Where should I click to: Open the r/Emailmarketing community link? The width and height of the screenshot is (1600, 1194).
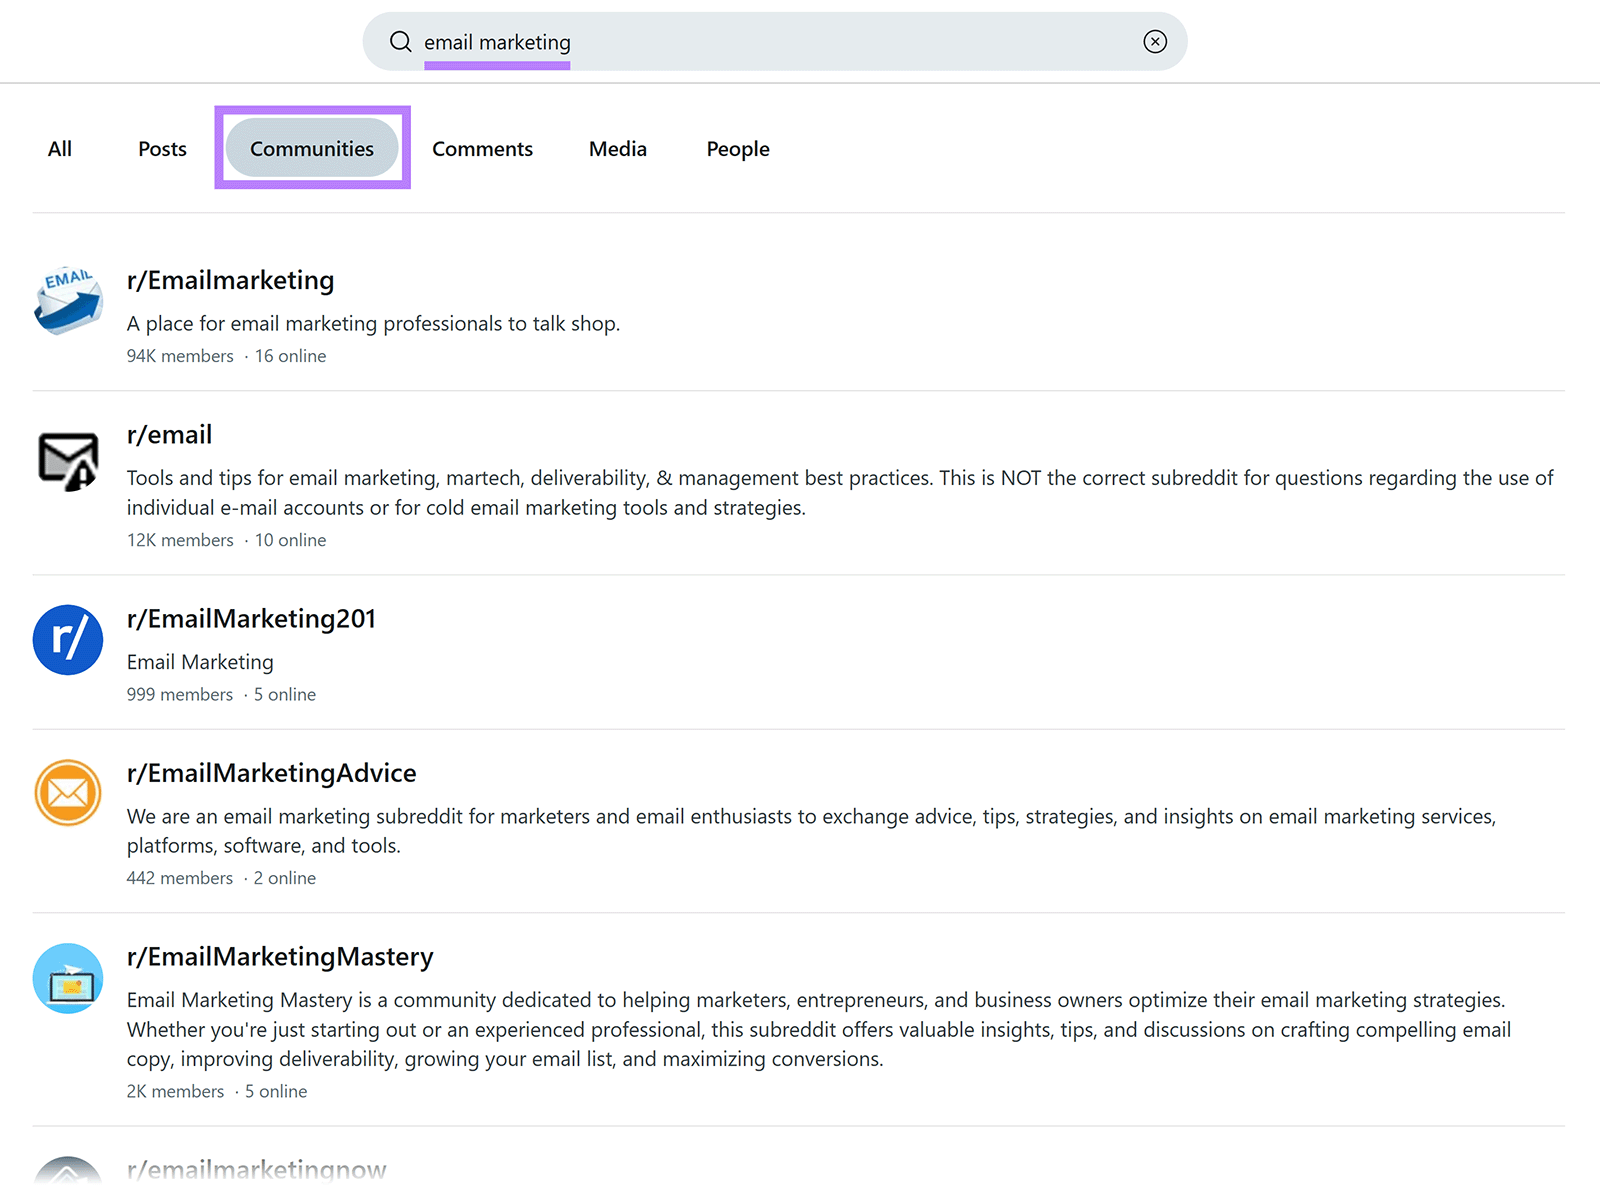[x=230, y=281]
